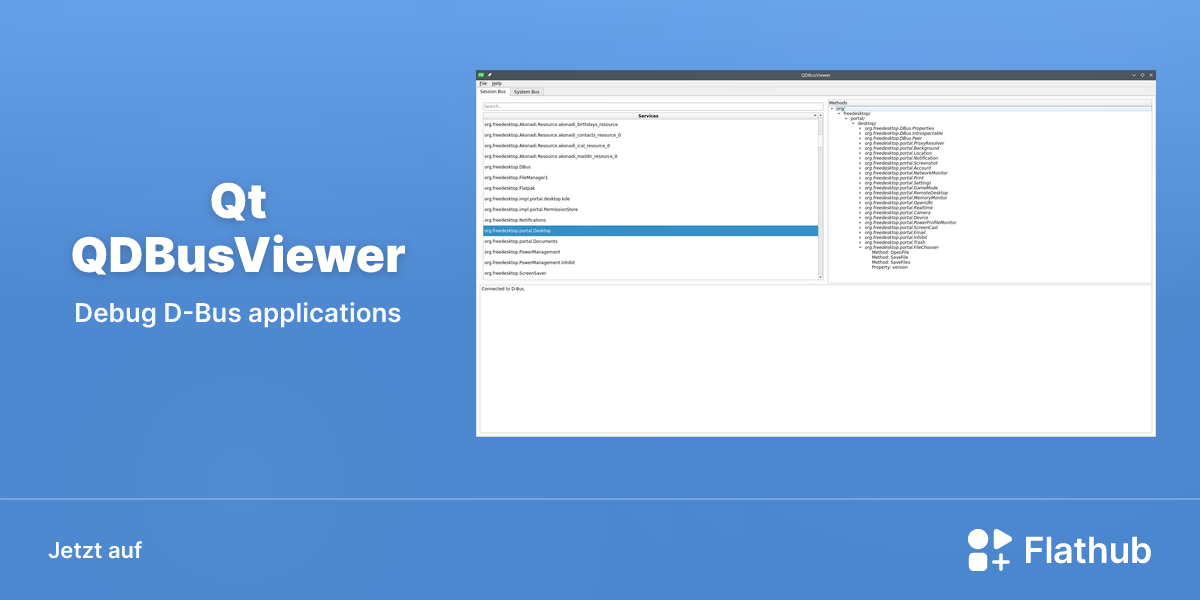
Task: Click Method: SaveFiles entry
Action: [891, 262]
